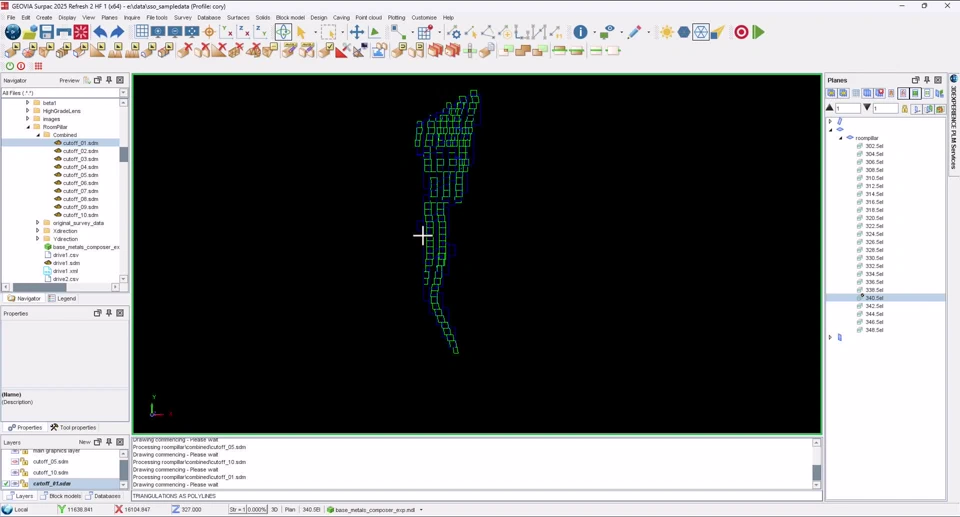Switch to the Databases tab

(104, 496)
